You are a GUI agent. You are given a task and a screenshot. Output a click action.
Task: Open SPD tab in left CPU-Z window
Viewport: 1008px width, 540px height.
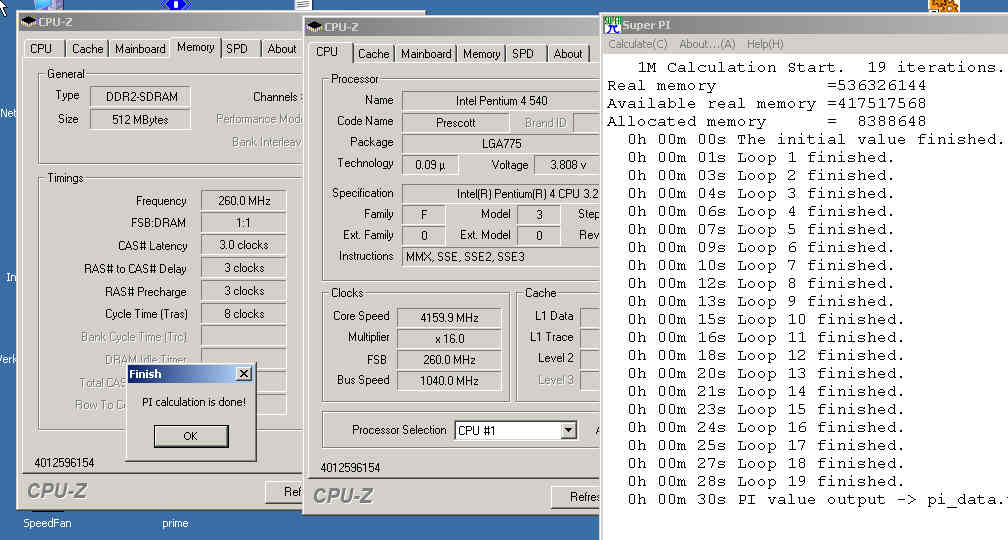(x=237, y=49)
